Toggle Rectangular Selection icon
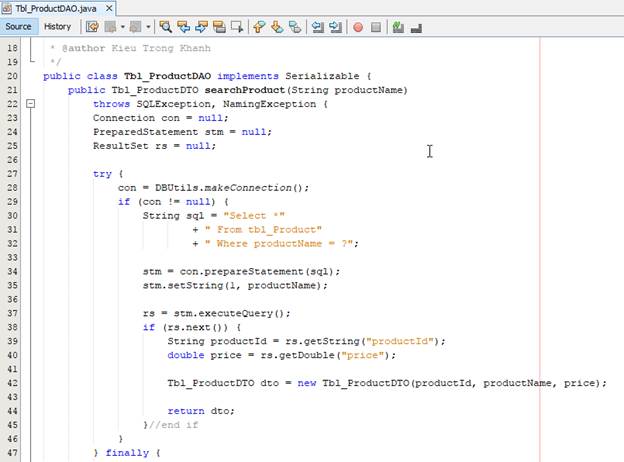 (237, 27)
